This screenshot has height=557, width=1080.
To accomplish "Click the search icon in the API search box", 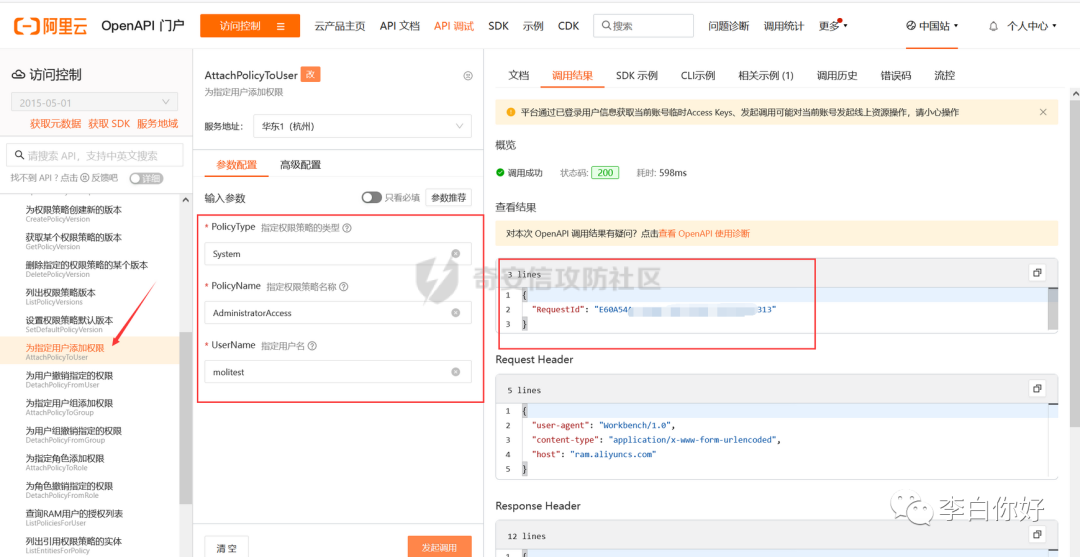I will (18, 156).
